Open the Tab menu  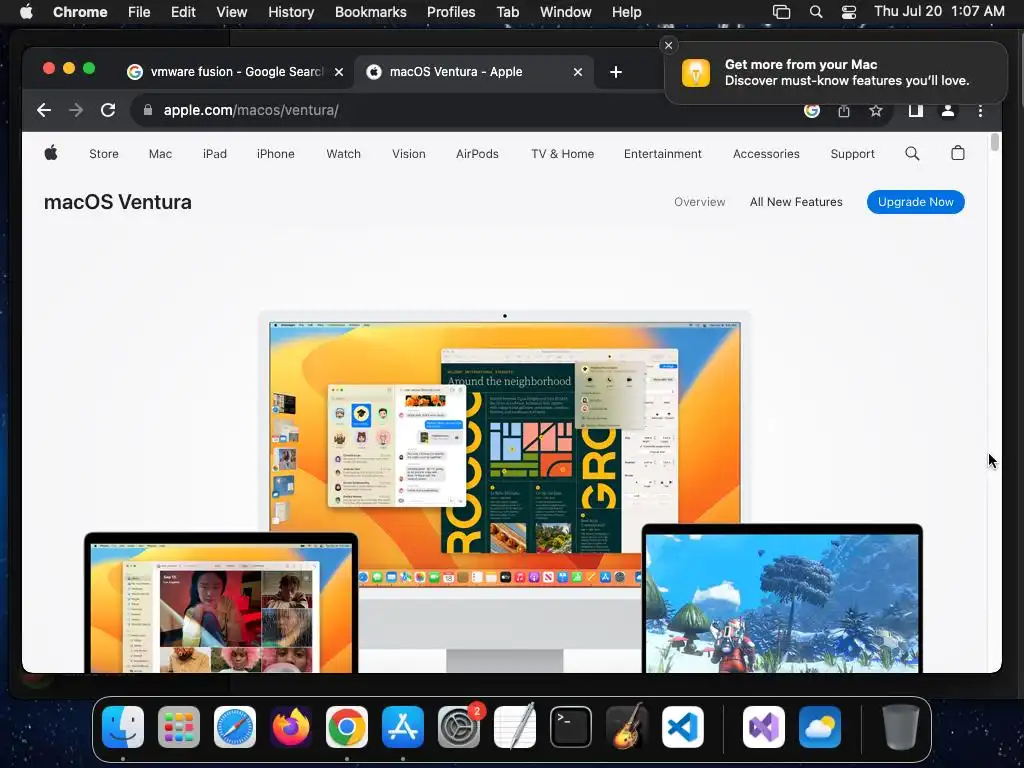coord(507,12)
